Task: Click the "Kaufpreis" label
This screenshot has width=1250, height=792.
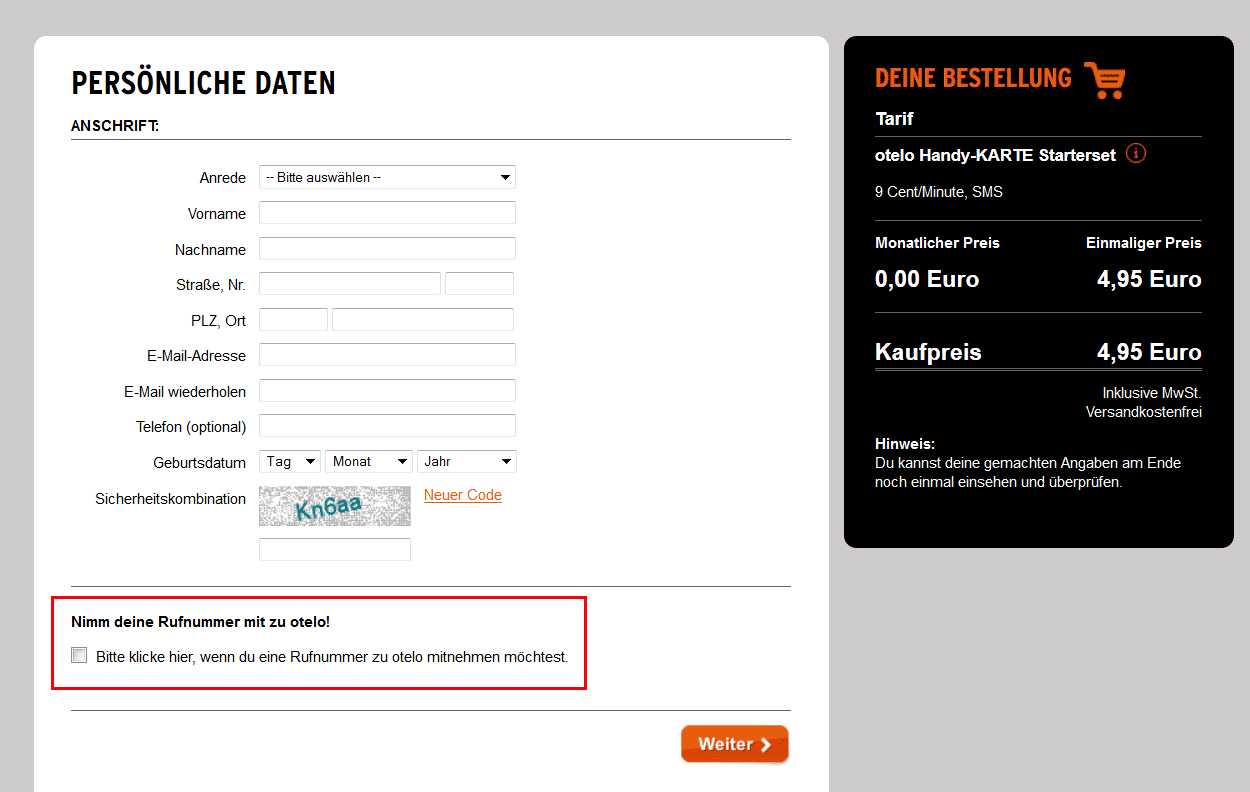Action: click(x=928, y=352)
